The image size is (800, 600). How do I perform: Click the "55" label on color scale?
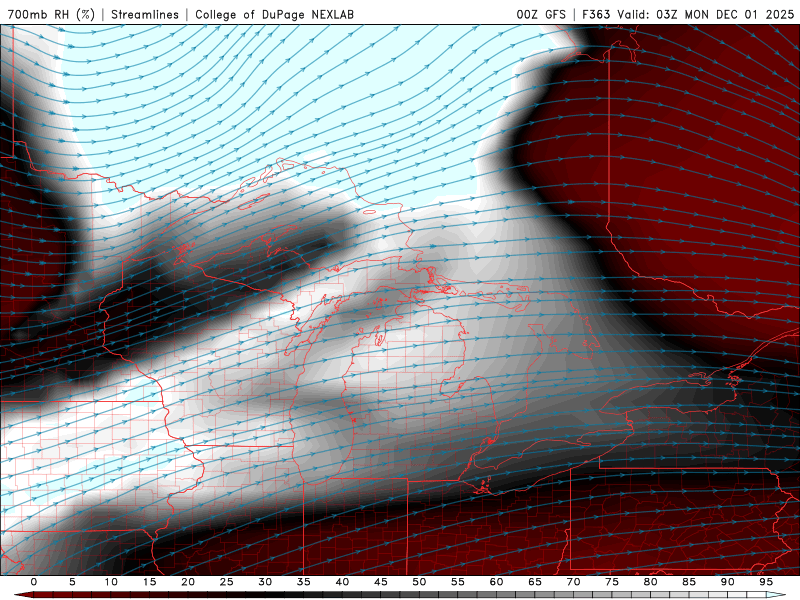458,582
